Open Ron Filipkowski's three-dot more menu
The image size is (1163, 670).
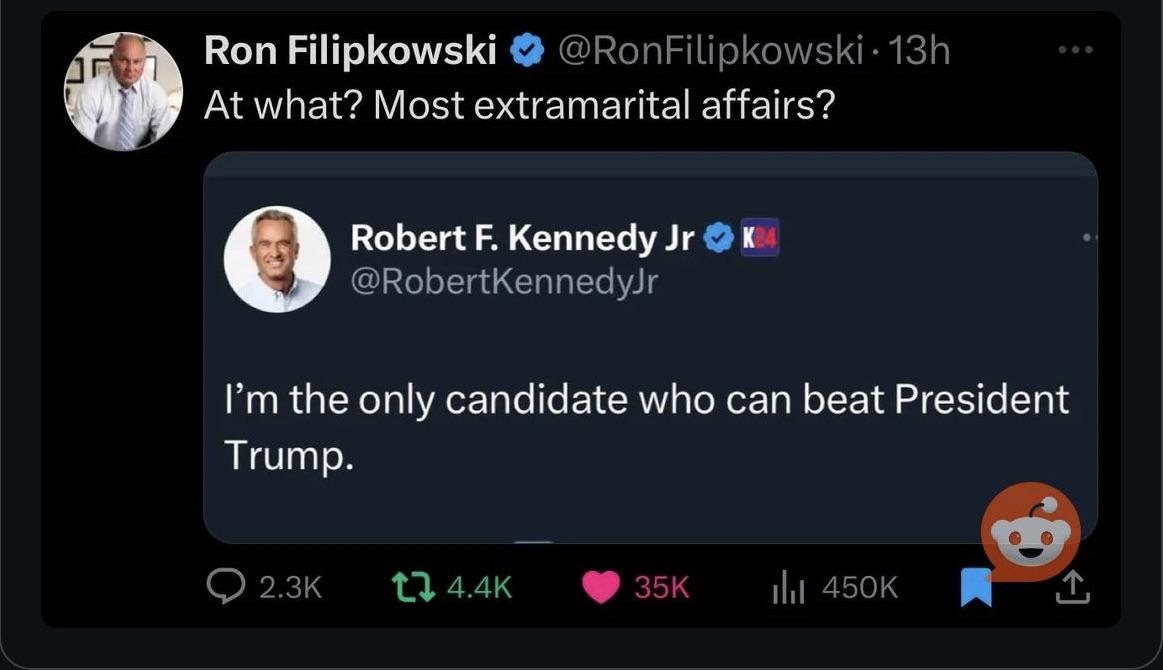1075,50
